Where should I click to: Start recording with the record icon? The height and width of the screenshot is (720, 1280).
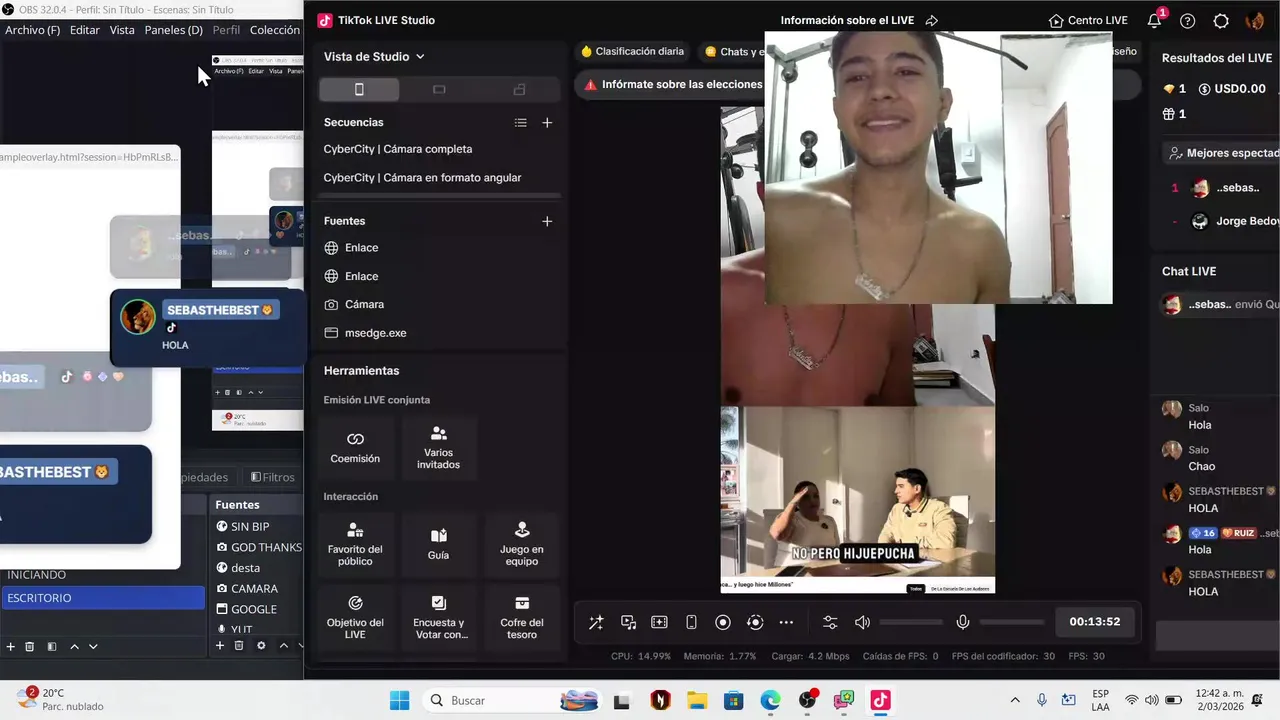tap(723, 622)
